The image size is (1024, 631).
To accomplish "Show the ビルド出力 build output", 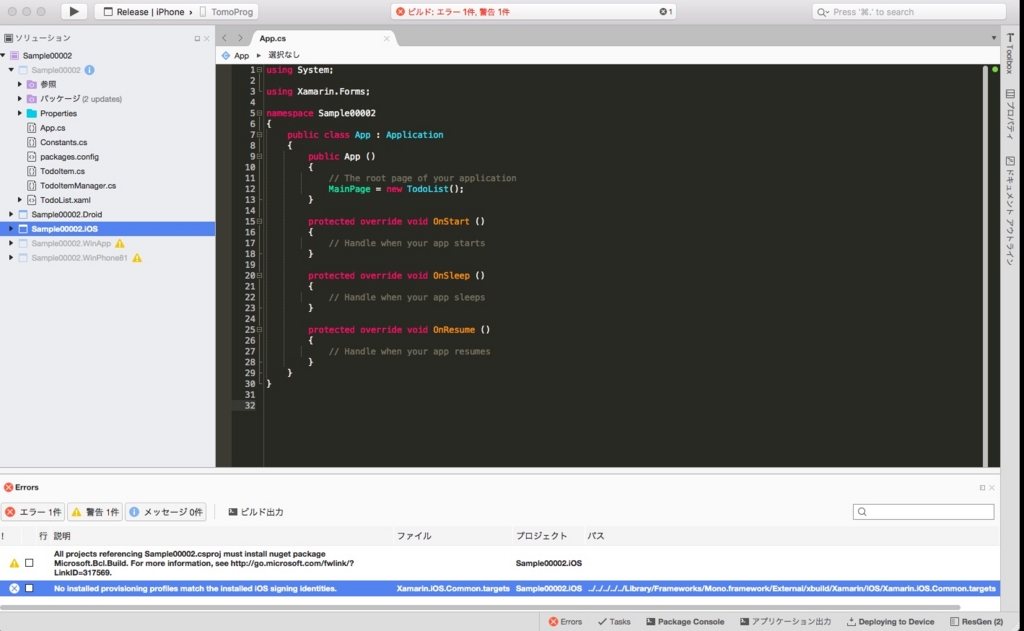I will [255, 512].
